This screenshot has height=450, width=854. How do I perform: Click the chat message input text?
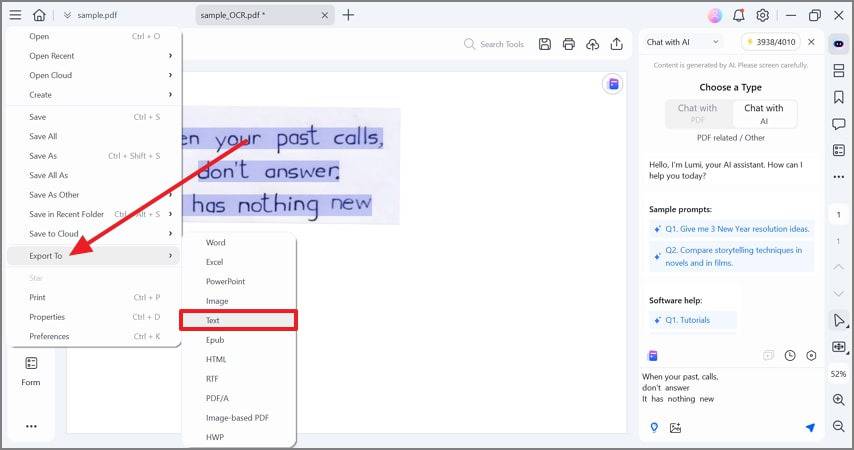(680, 388)
